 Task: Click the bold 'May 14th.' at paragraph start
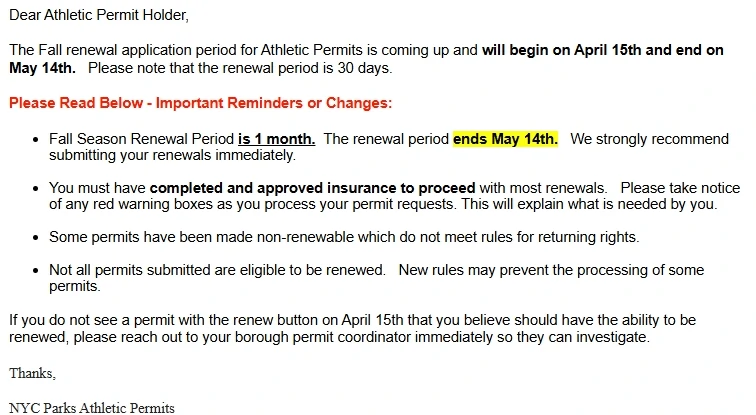[42, 68]
